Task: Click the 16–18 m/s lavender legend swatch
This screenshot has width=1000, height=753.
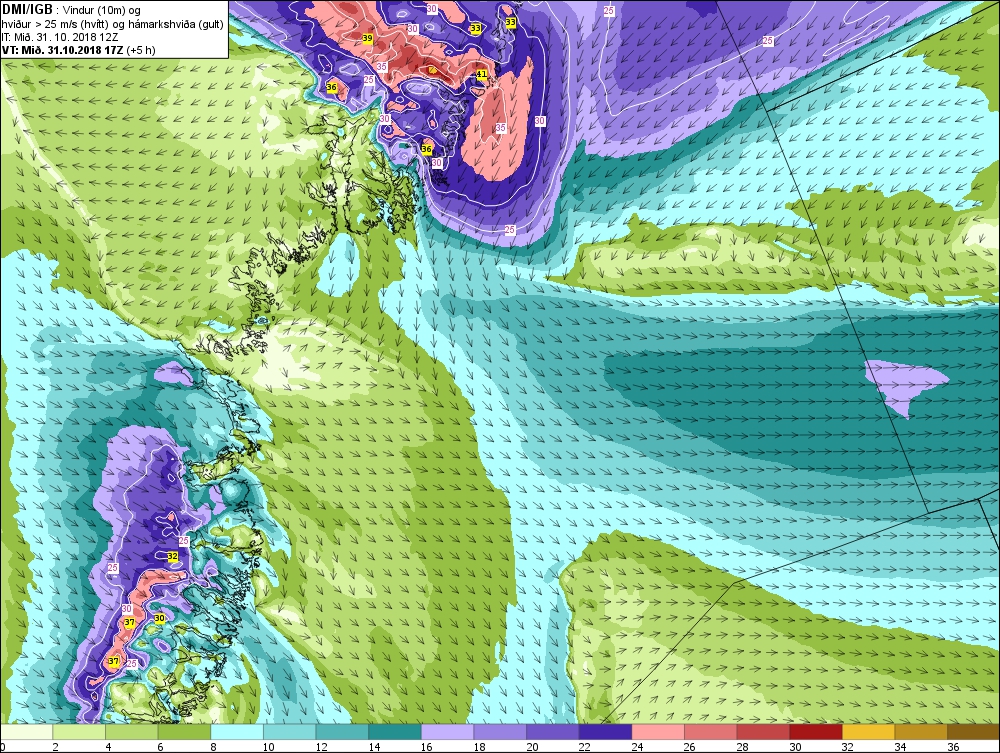Action: [448, 732]
